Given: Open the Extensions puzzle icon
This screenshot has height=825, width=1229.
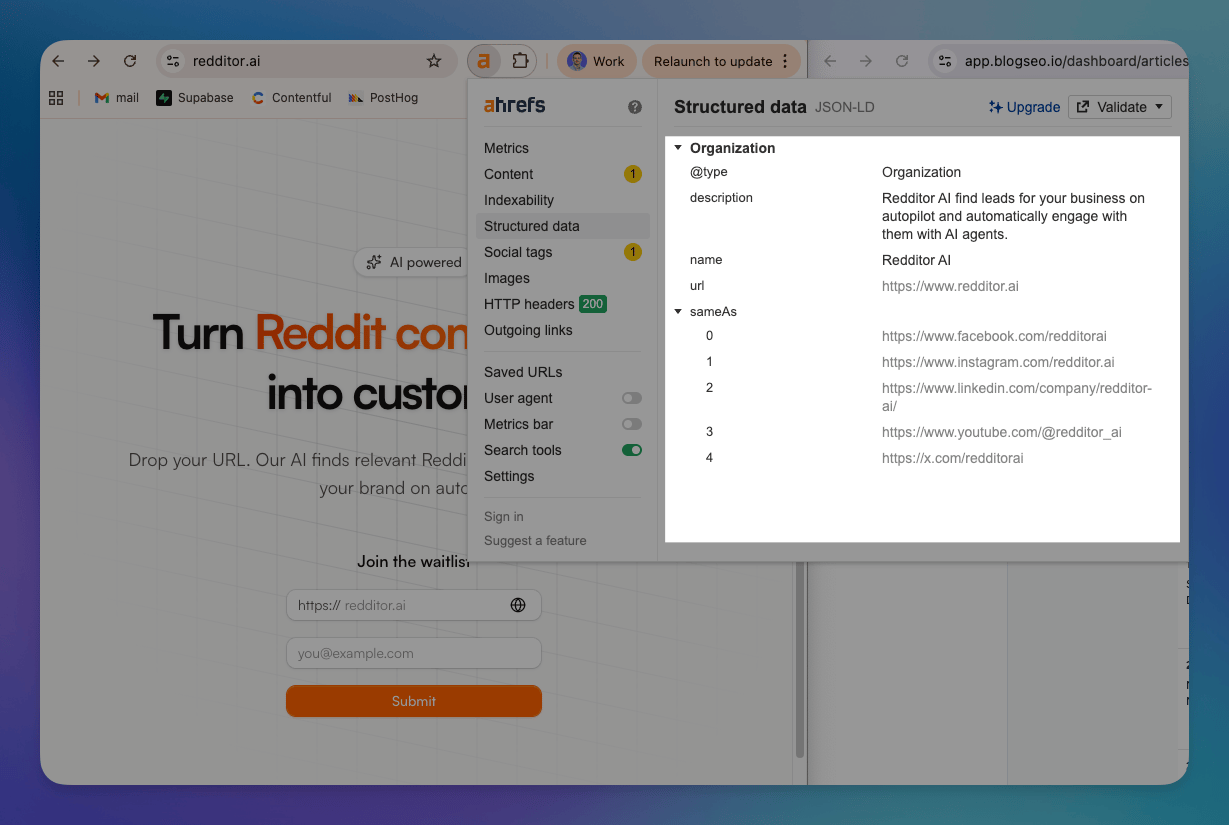Looking at the screenshot, I should (520, 61).
